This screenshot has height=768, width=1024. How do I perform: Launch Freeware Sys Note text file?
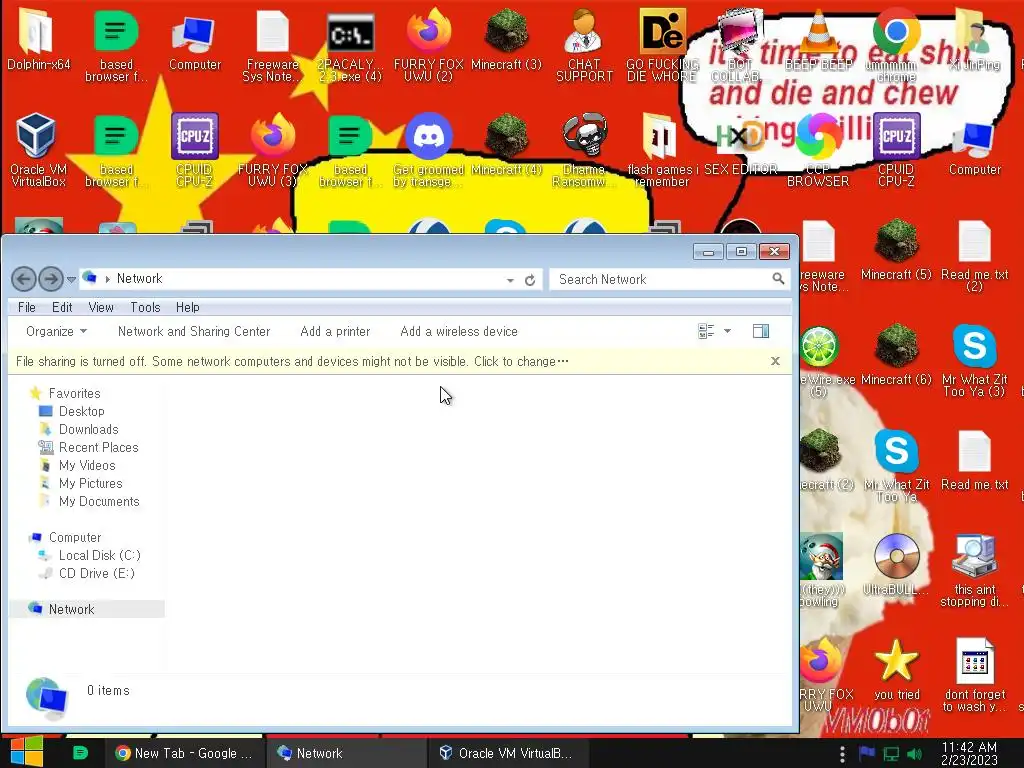coord(272,44)
